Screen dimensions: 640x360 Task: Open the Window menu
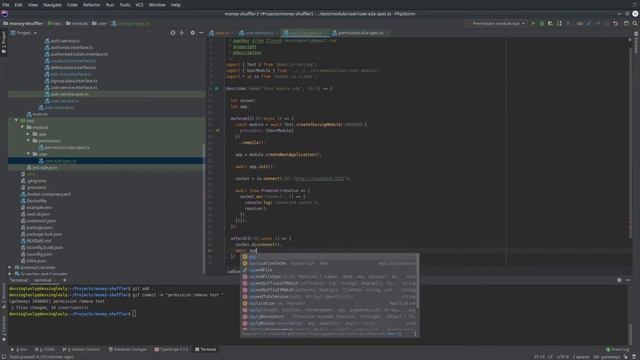[157, 5]
